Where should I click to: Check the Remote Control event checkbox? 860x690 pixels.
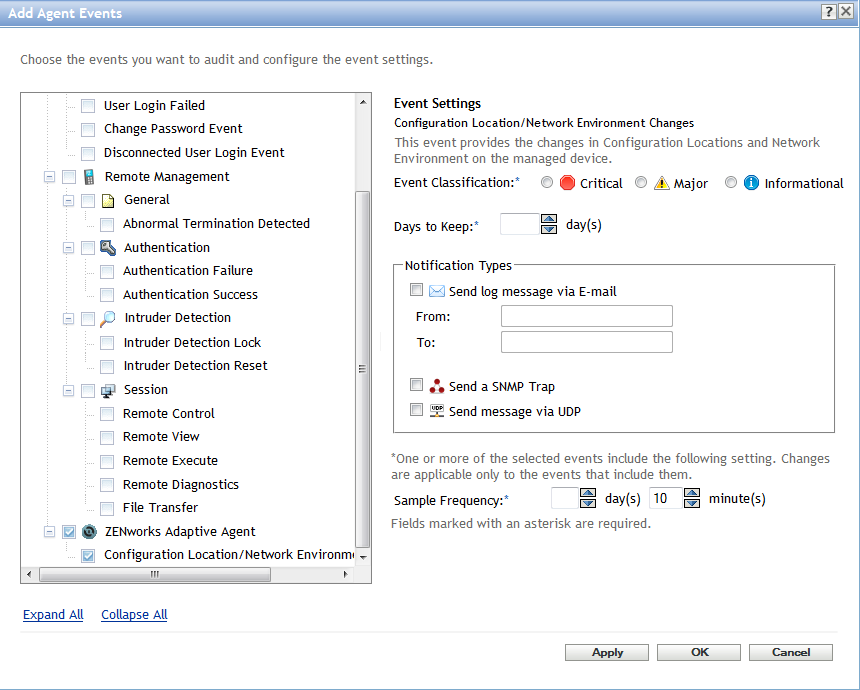pos(107,413)
